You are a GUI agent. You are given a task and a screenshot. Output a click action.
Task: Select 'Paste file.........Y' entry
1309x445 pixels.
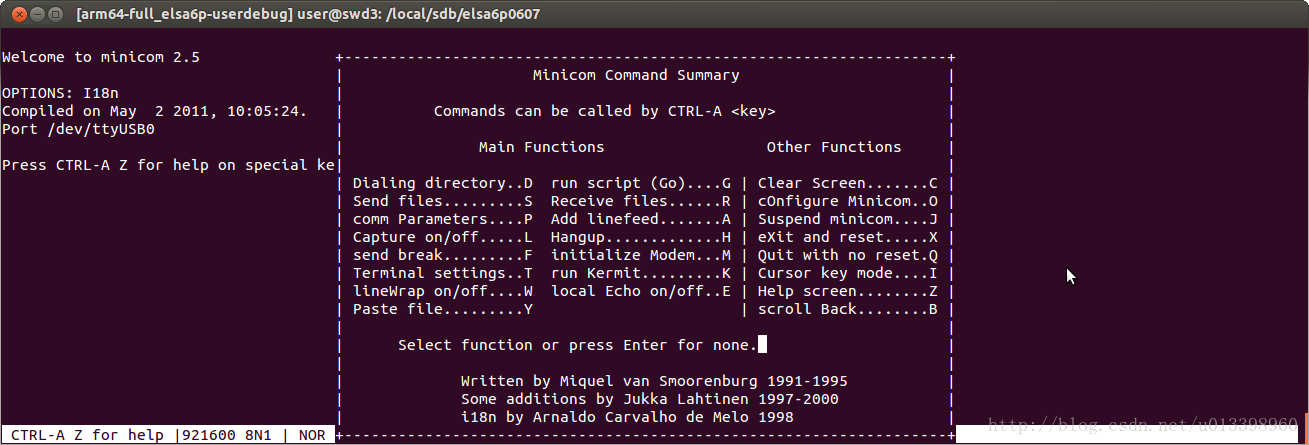click(443, 309)
